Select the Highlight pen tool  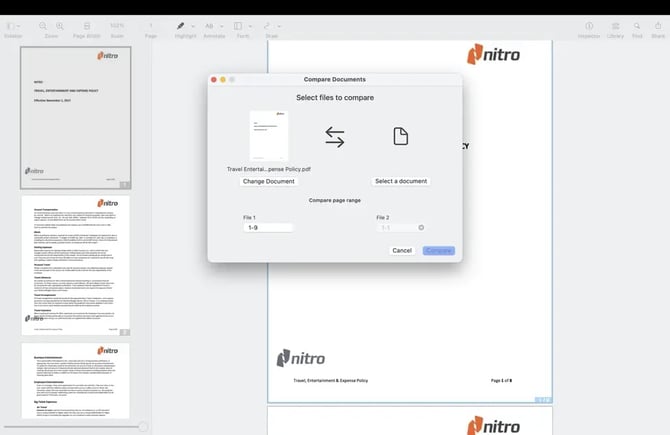click(181, 26)
